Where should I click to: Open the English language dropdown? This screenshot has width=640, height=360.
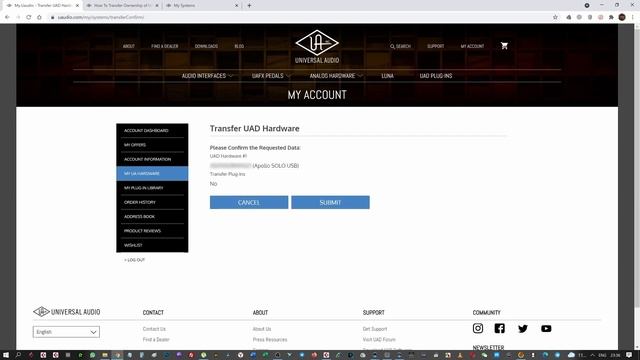[x=66, y=332]
